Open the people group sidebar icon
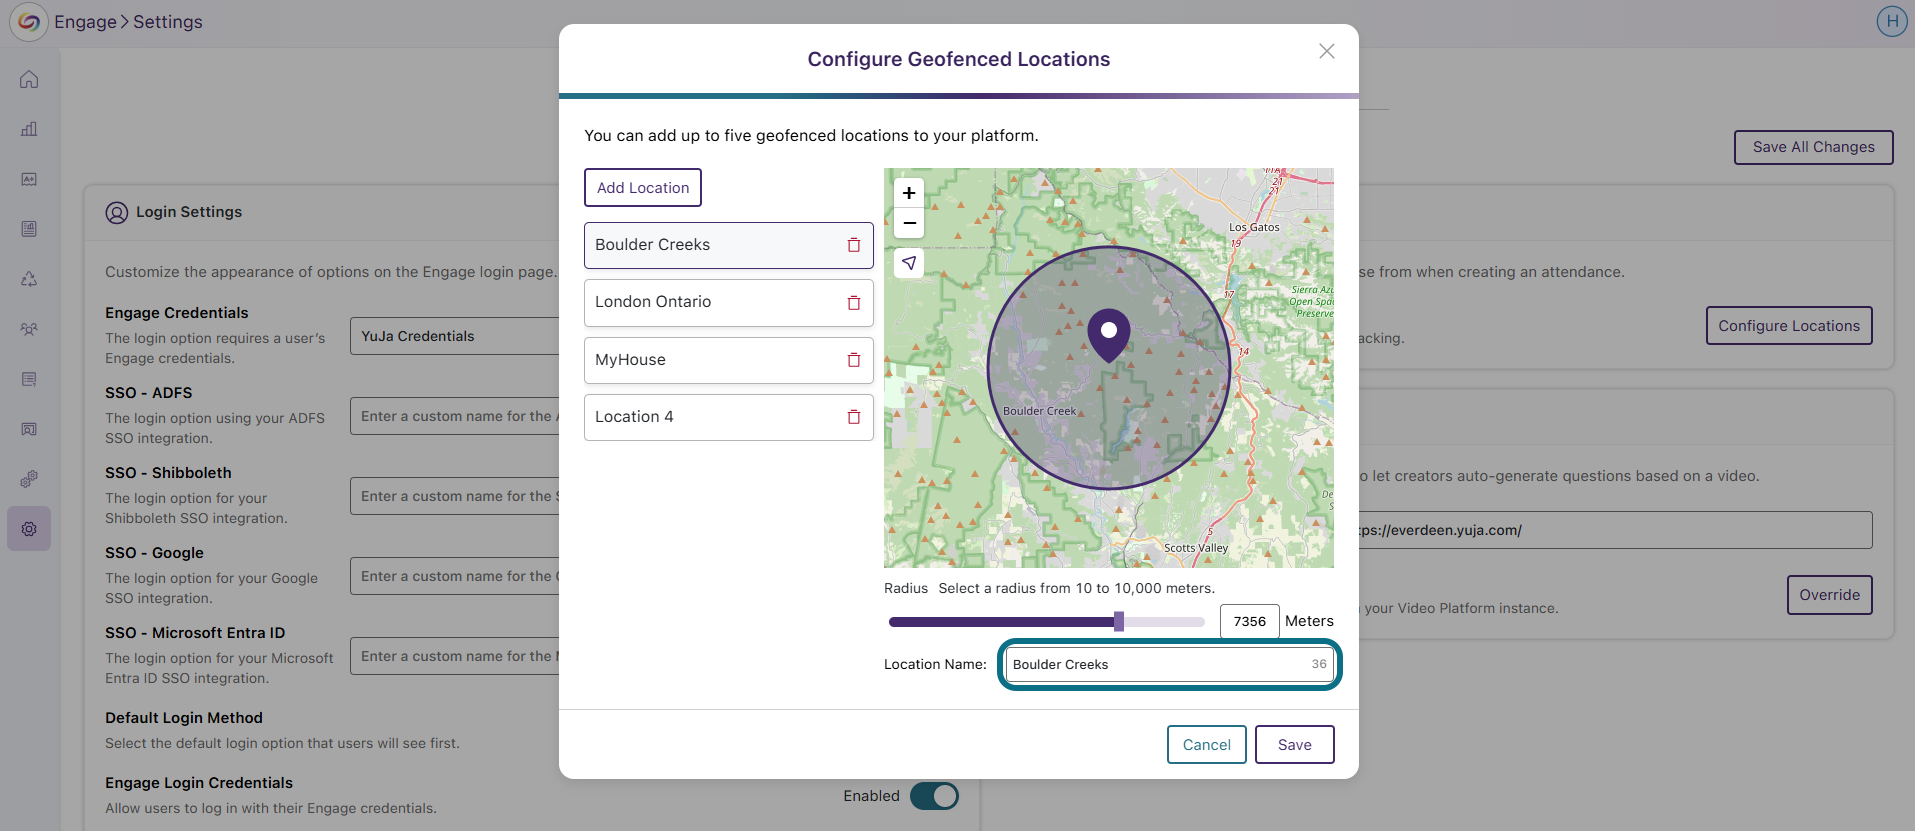 [29, 329]
